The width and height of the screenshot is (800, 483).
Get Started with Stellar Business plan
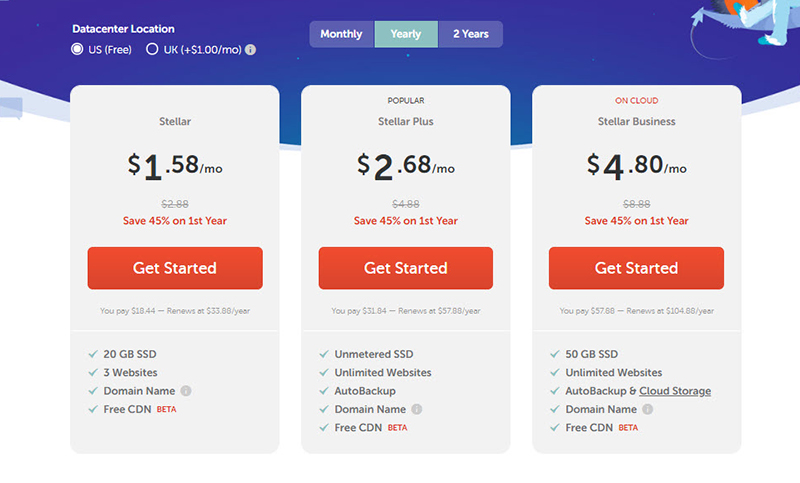[636, 268]
